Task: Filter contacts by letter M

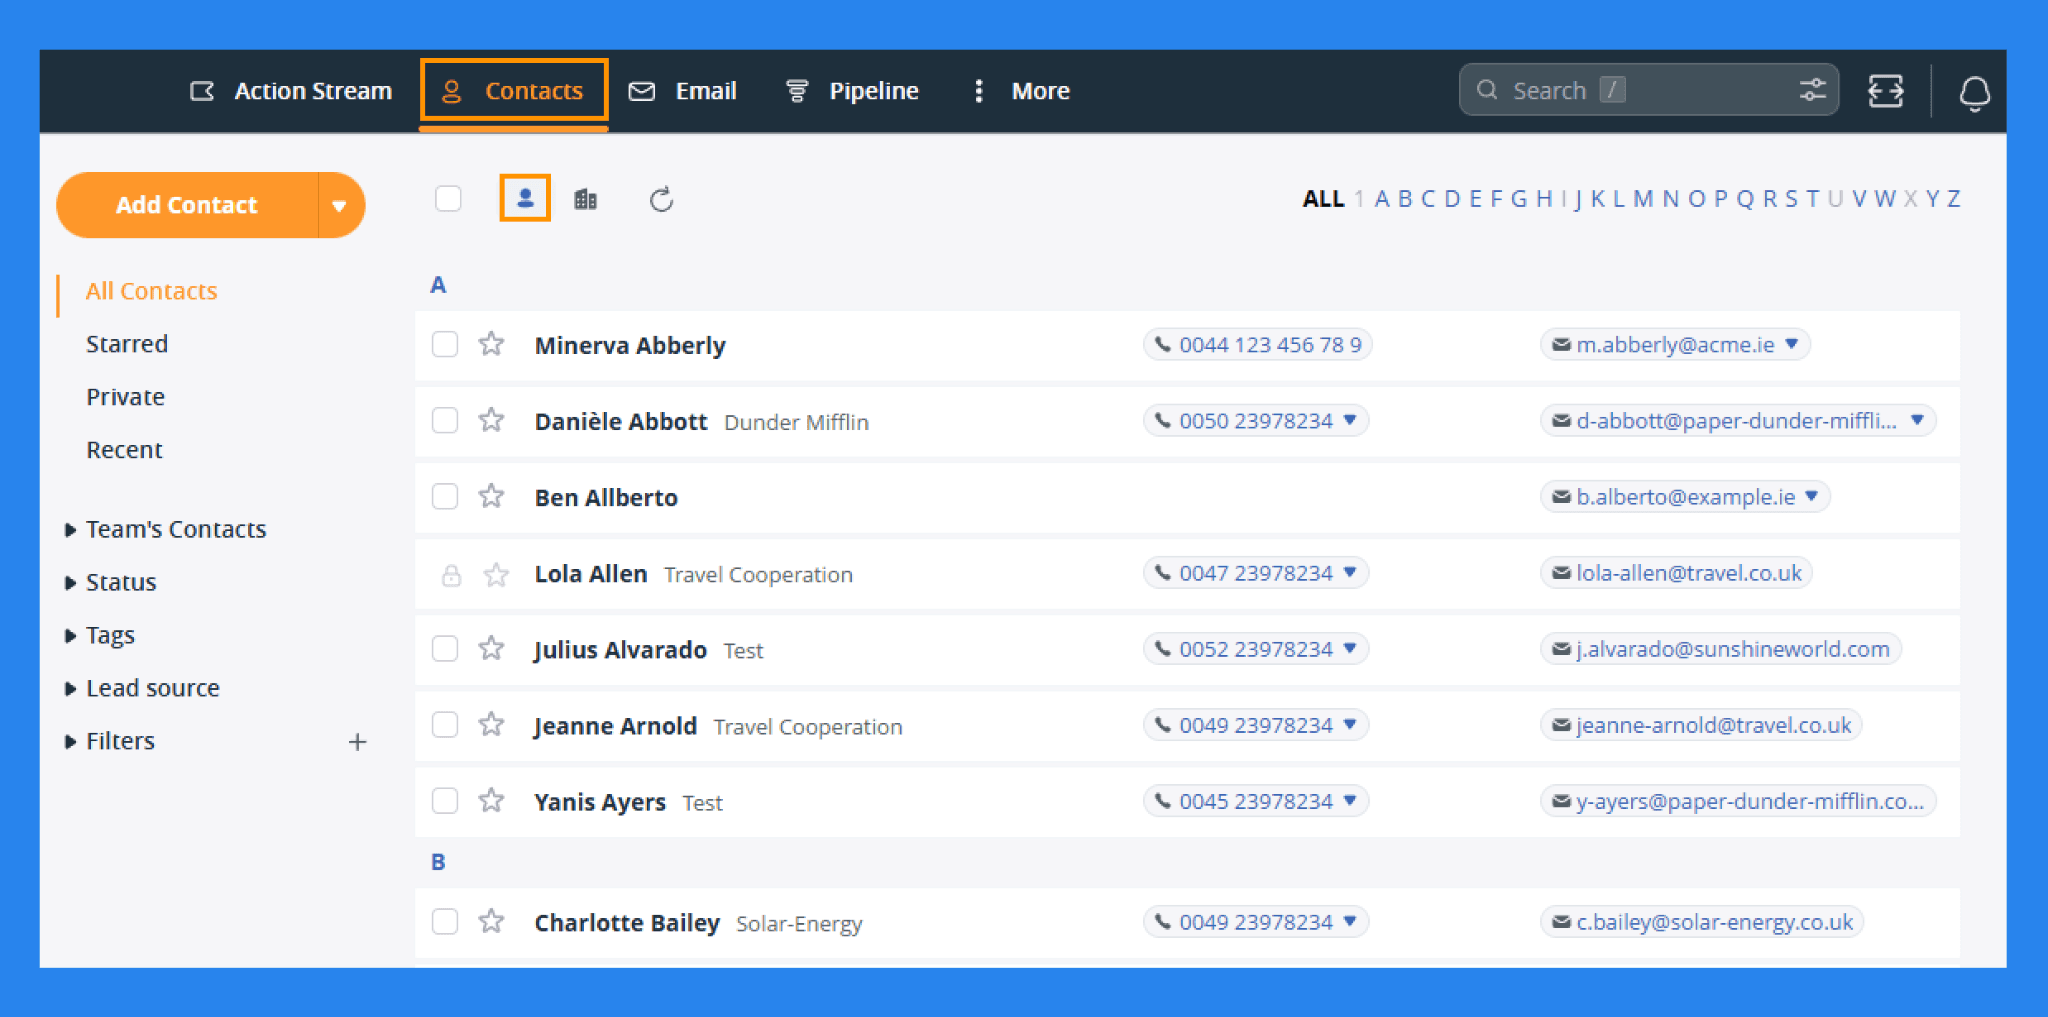Action: point(1642,199)
